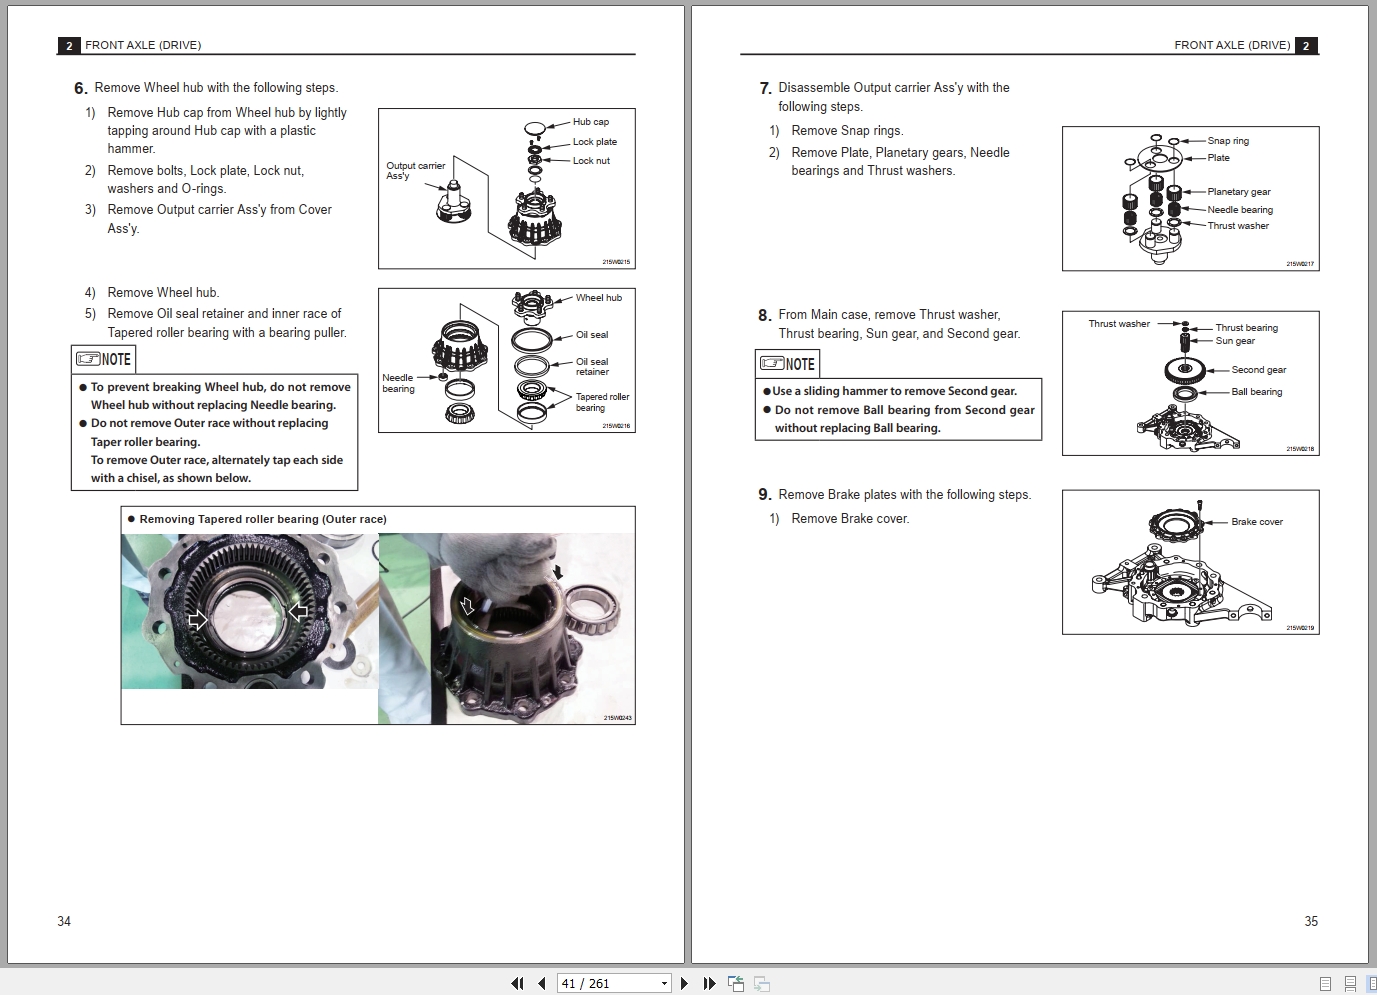The image size is (1377, 995).
Task: Click the 'Second gear' diagram label
Action: pos(1259,370)
